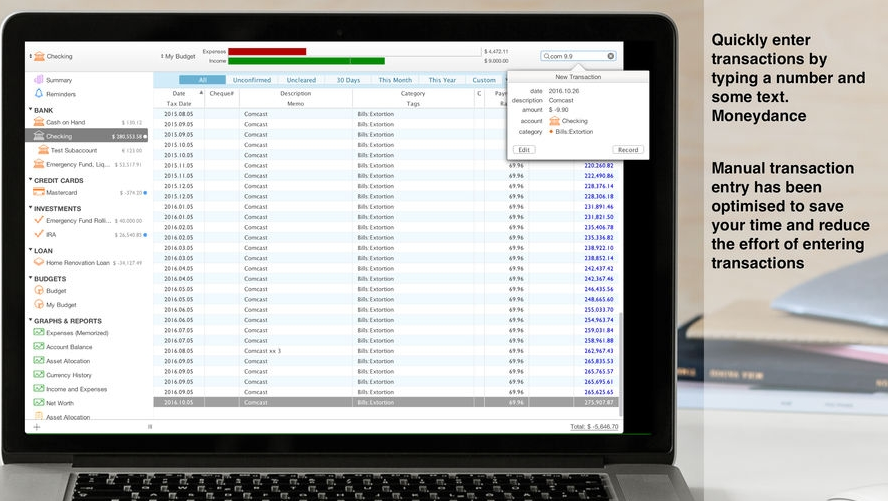Open the Summary icon in sidebar
The height and width of the screenshot is (501, 888).
[x=39, y=80]
